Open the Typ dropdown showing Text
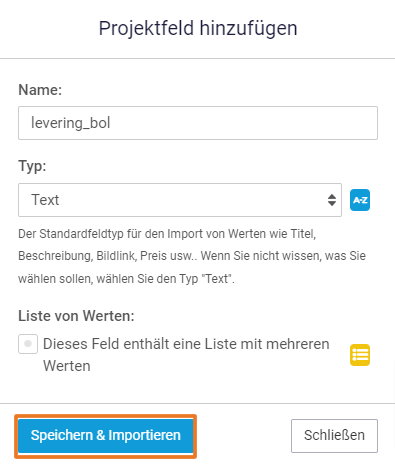 point(180,200)
